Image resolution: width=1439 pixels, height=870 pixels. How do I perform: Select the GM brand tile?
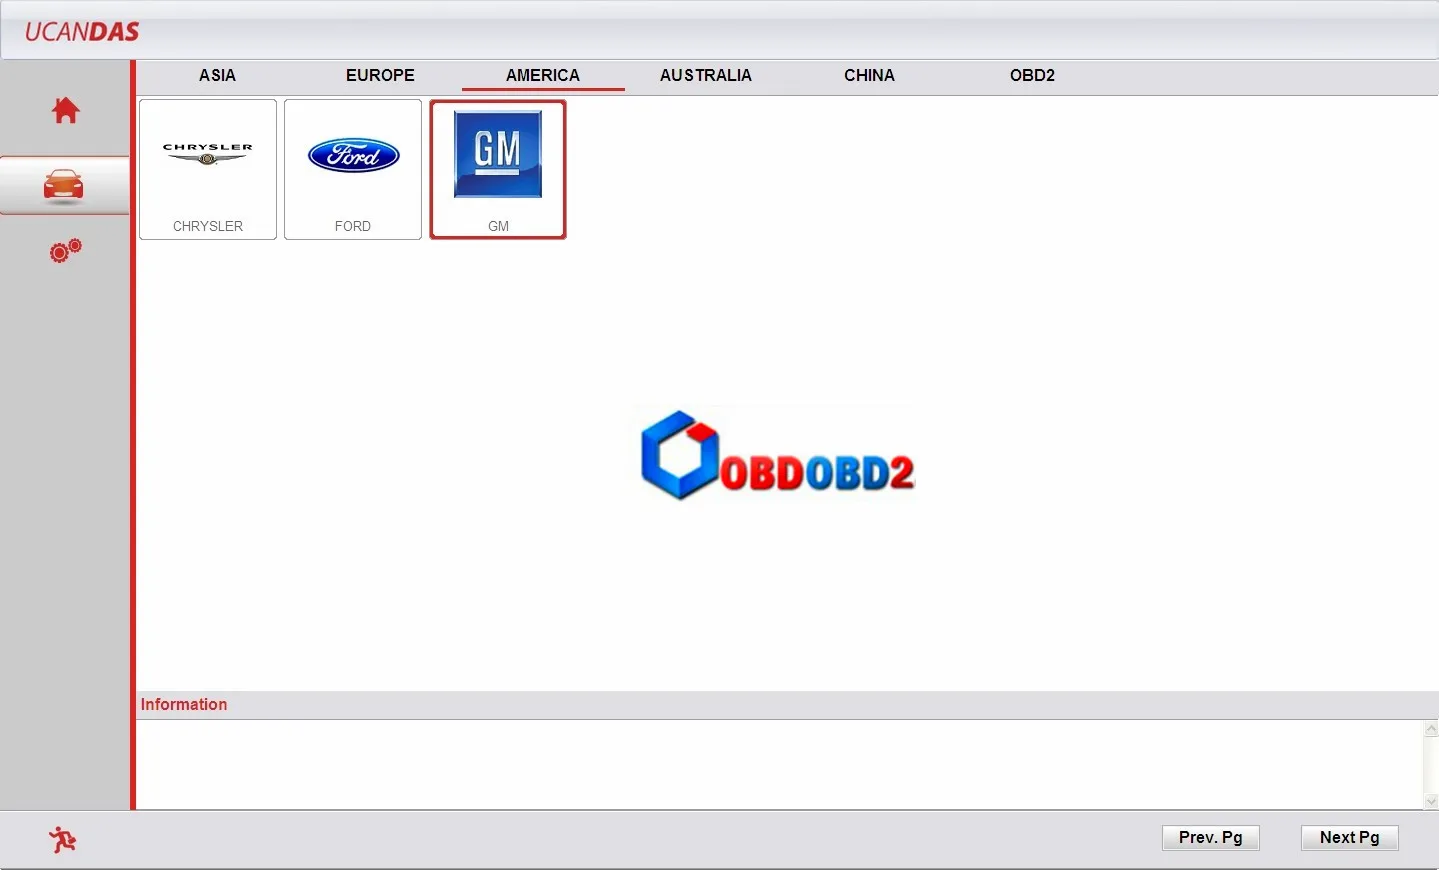coord(498,169)
